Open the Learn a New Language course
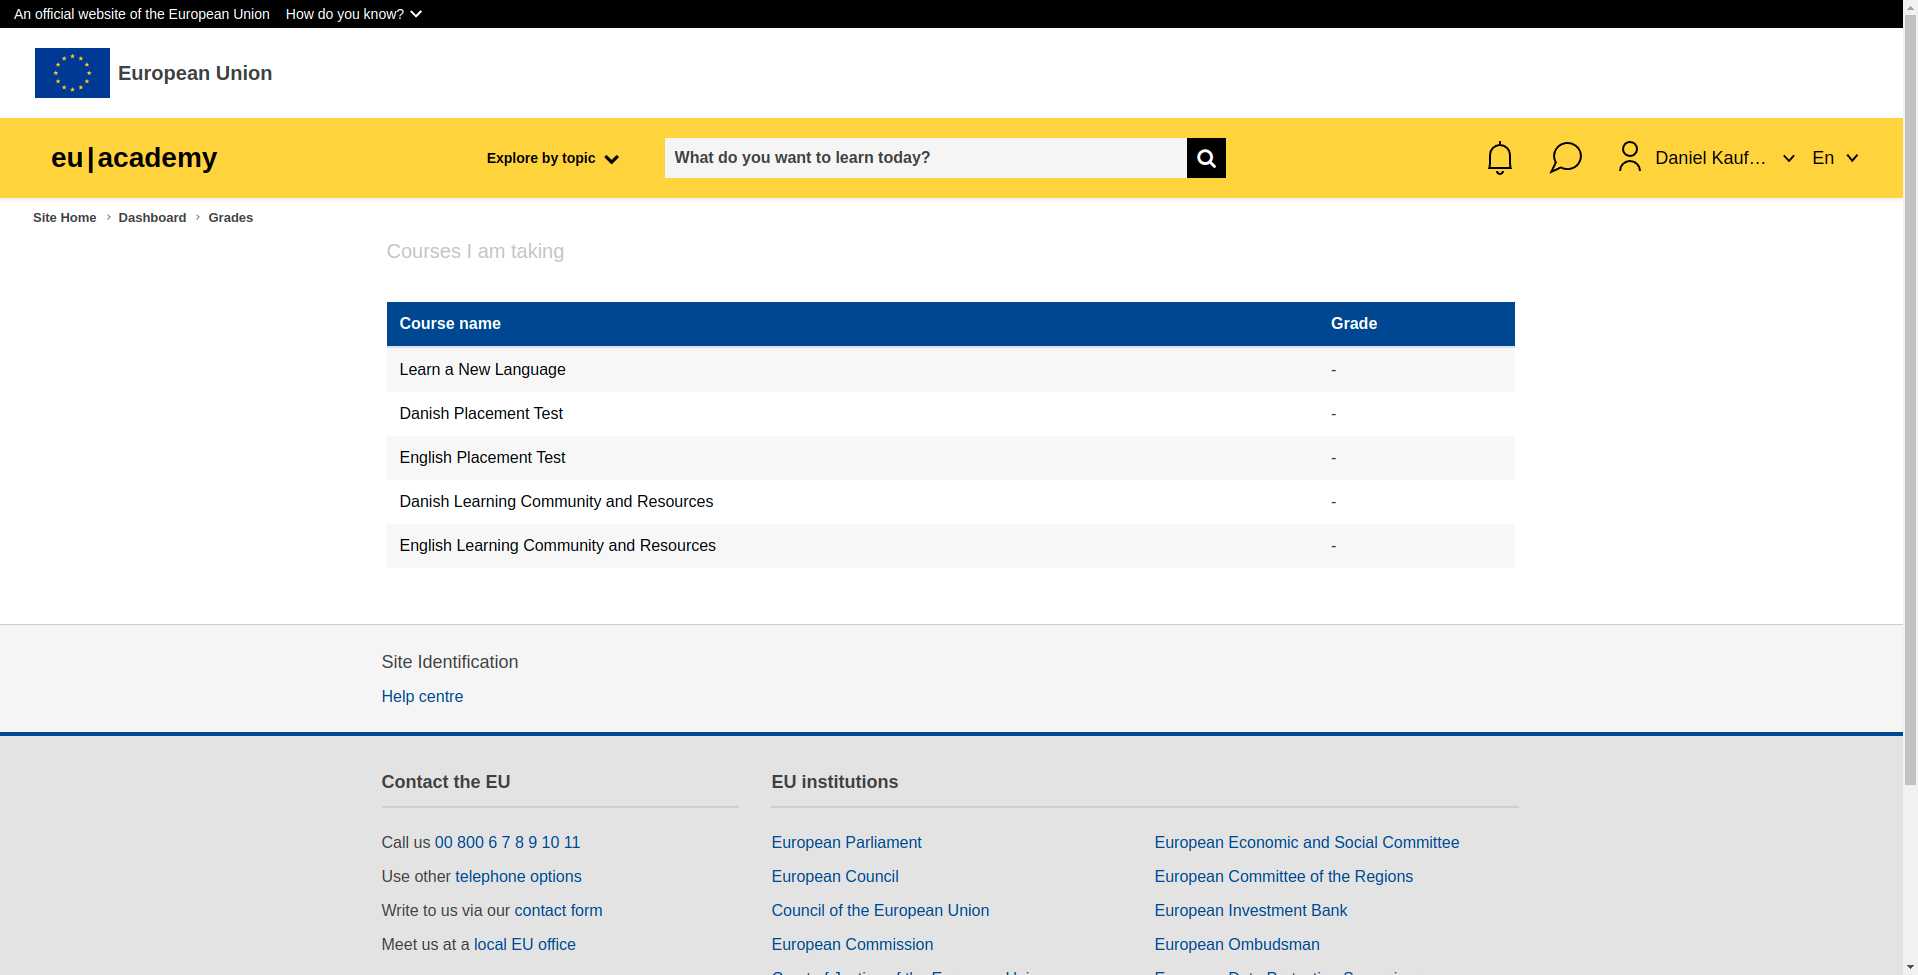This screenshot has height=975, width=1918. tap(482, 370)
